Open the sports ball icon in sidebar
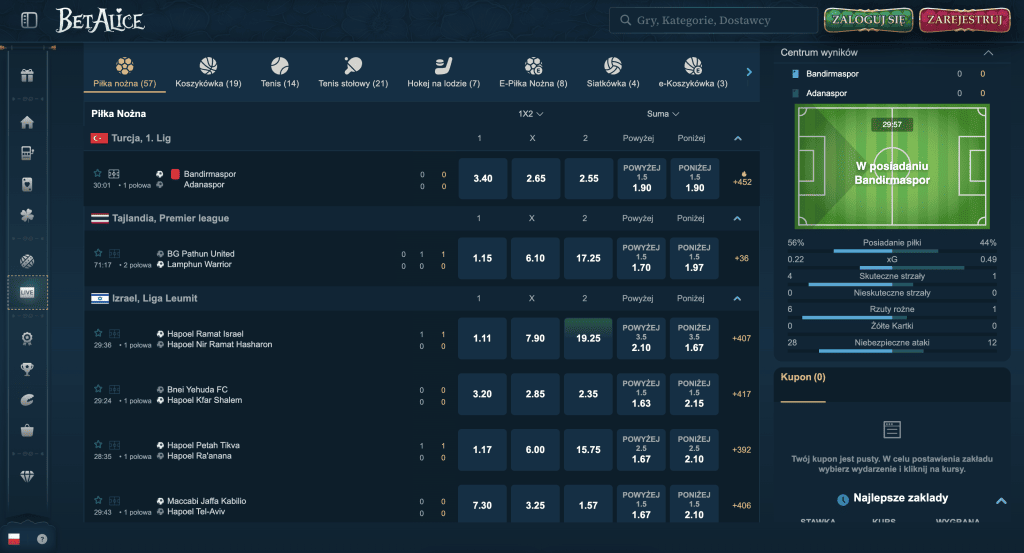This screenshot has height=553, width=1024. pyautogui.click(x=27, y=261)
